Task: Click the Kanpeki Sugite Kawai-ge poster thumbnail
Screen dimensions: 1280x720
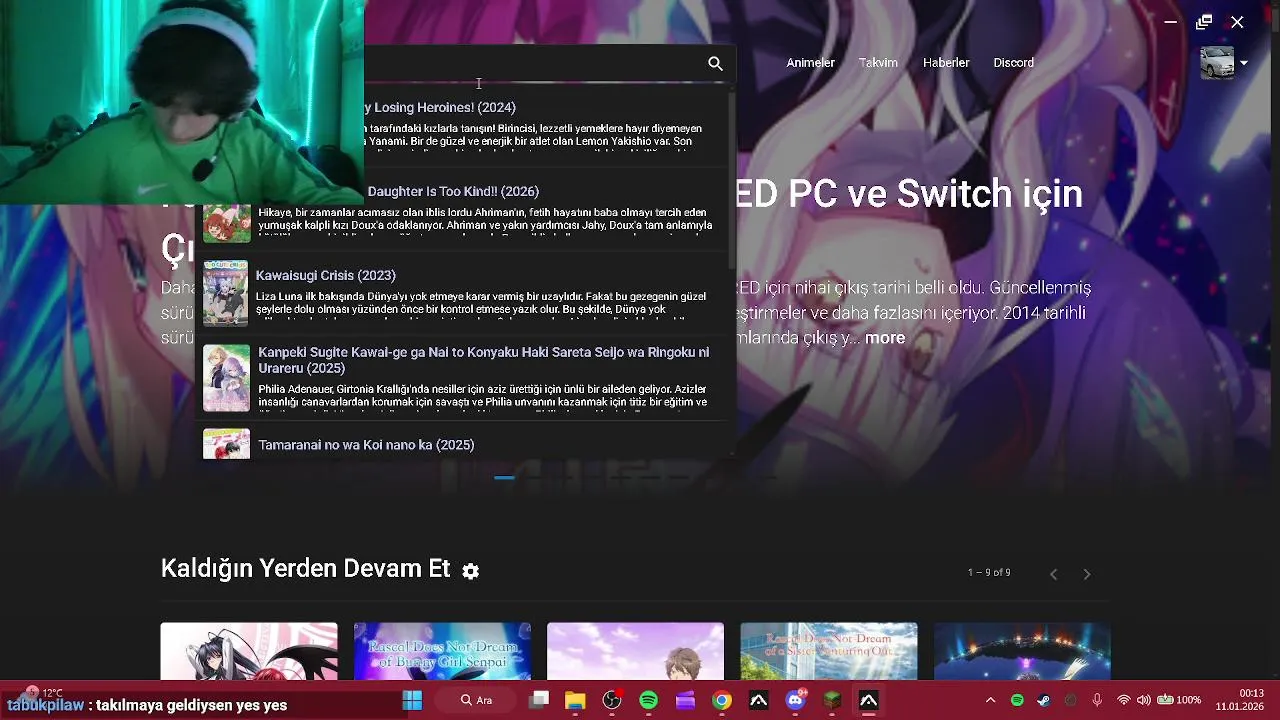Action: click(226, 378)
